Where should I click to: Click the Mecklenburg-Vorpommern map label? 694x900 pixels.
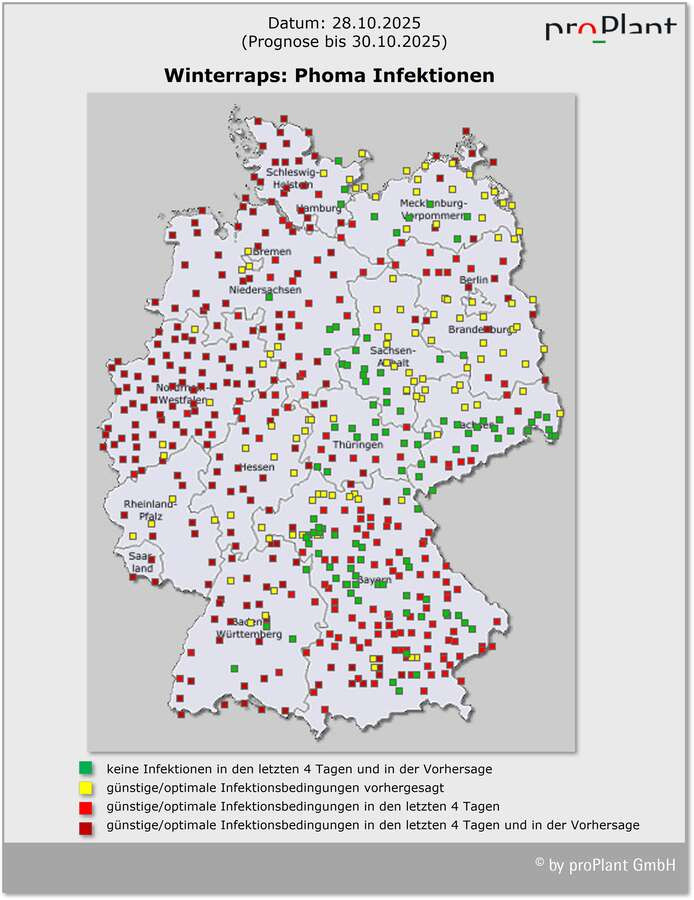pos(432,209)
